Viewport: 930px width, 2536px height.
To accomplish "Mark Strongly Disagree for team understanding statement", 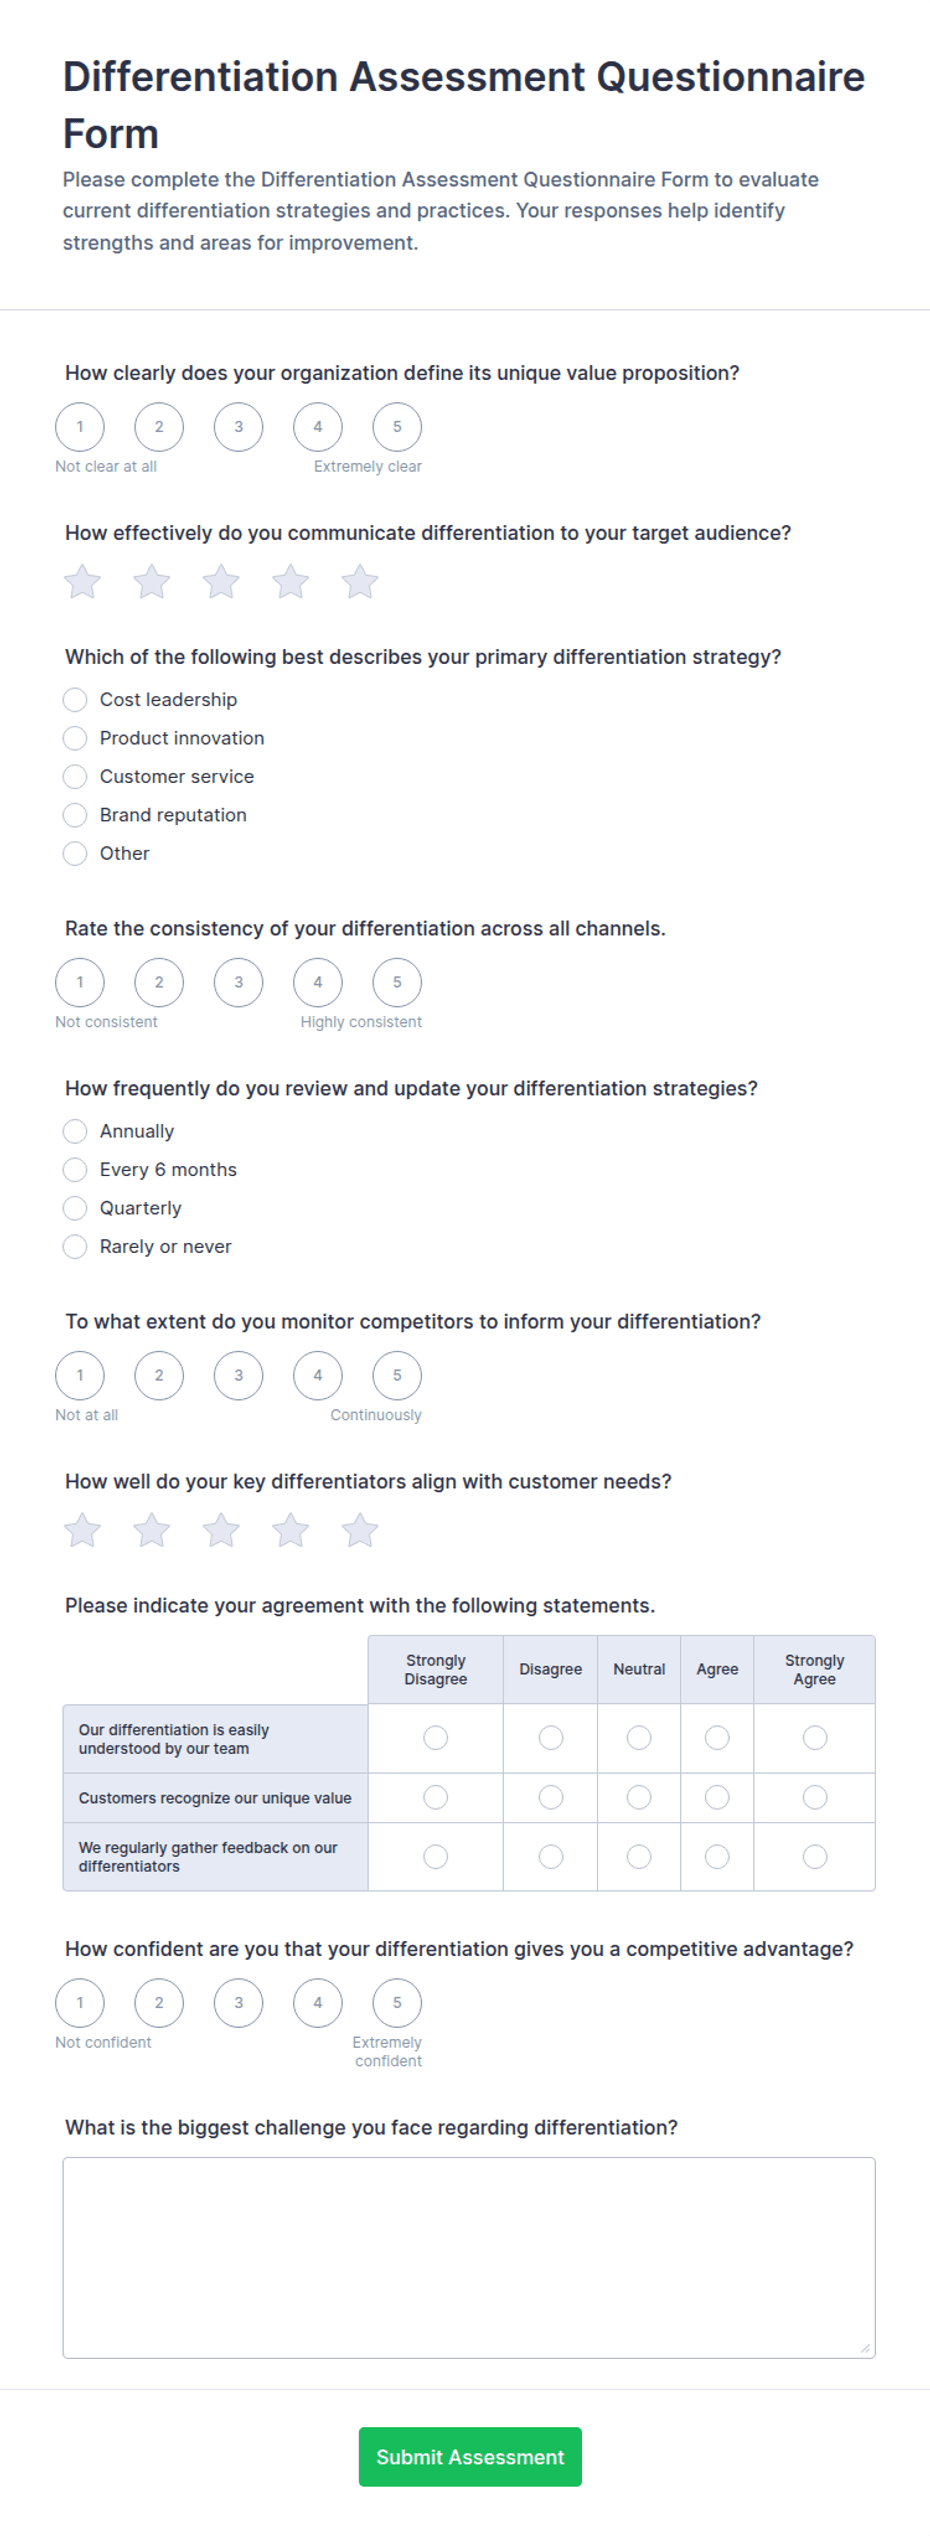I will (x=436, y=1738).
